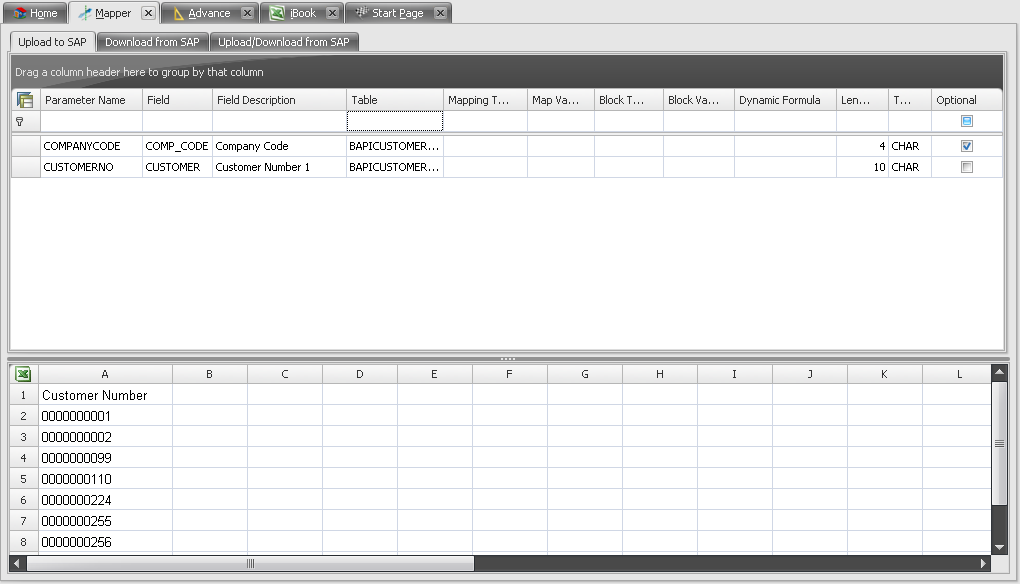This screenshot has height=584, width=1020.
Task: Switch to Download from SAP tab
Action: click(x=152, y=42)
